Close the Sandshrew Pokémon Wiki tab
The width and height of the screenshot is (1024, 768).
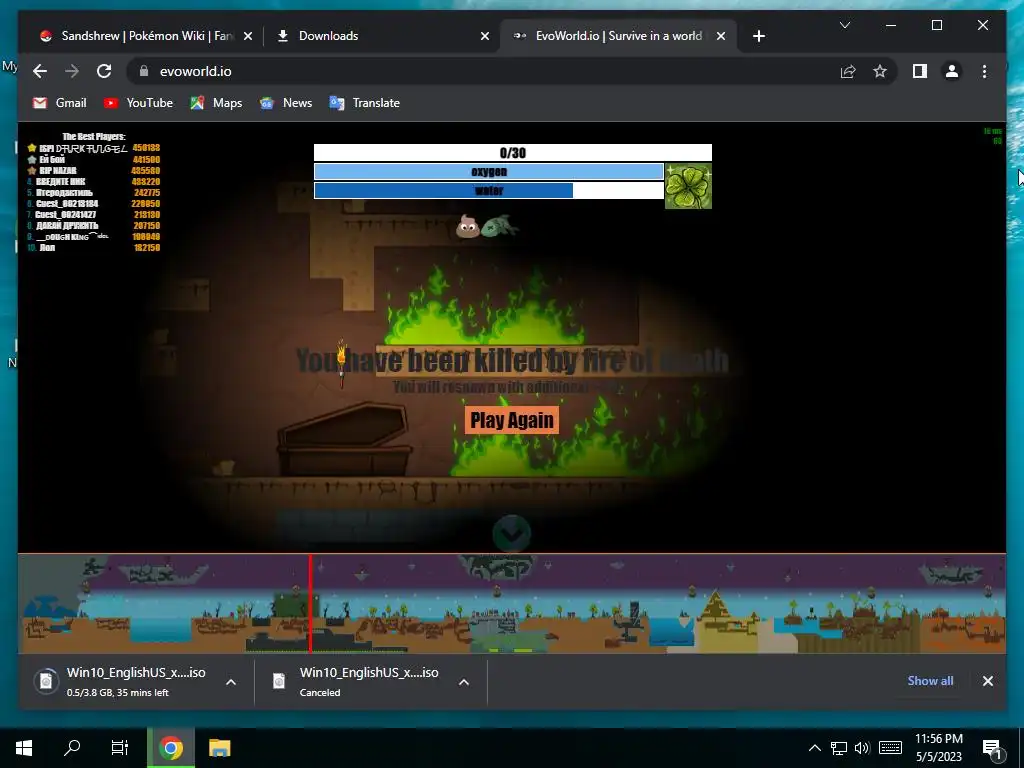tap(248, 37)
